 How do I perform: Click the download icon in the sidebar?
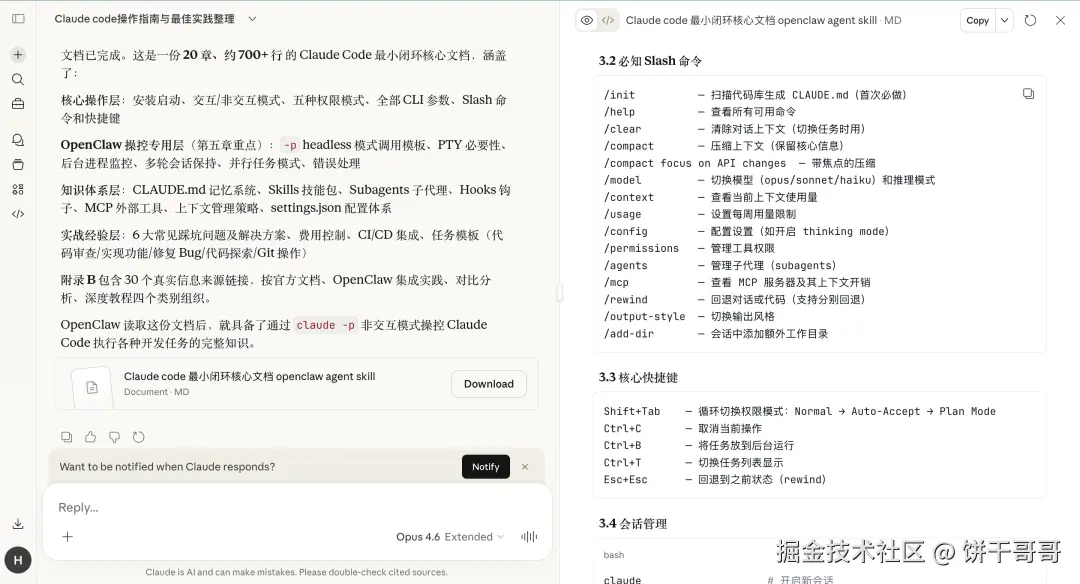pyautogui.click(x=18, y=524)
